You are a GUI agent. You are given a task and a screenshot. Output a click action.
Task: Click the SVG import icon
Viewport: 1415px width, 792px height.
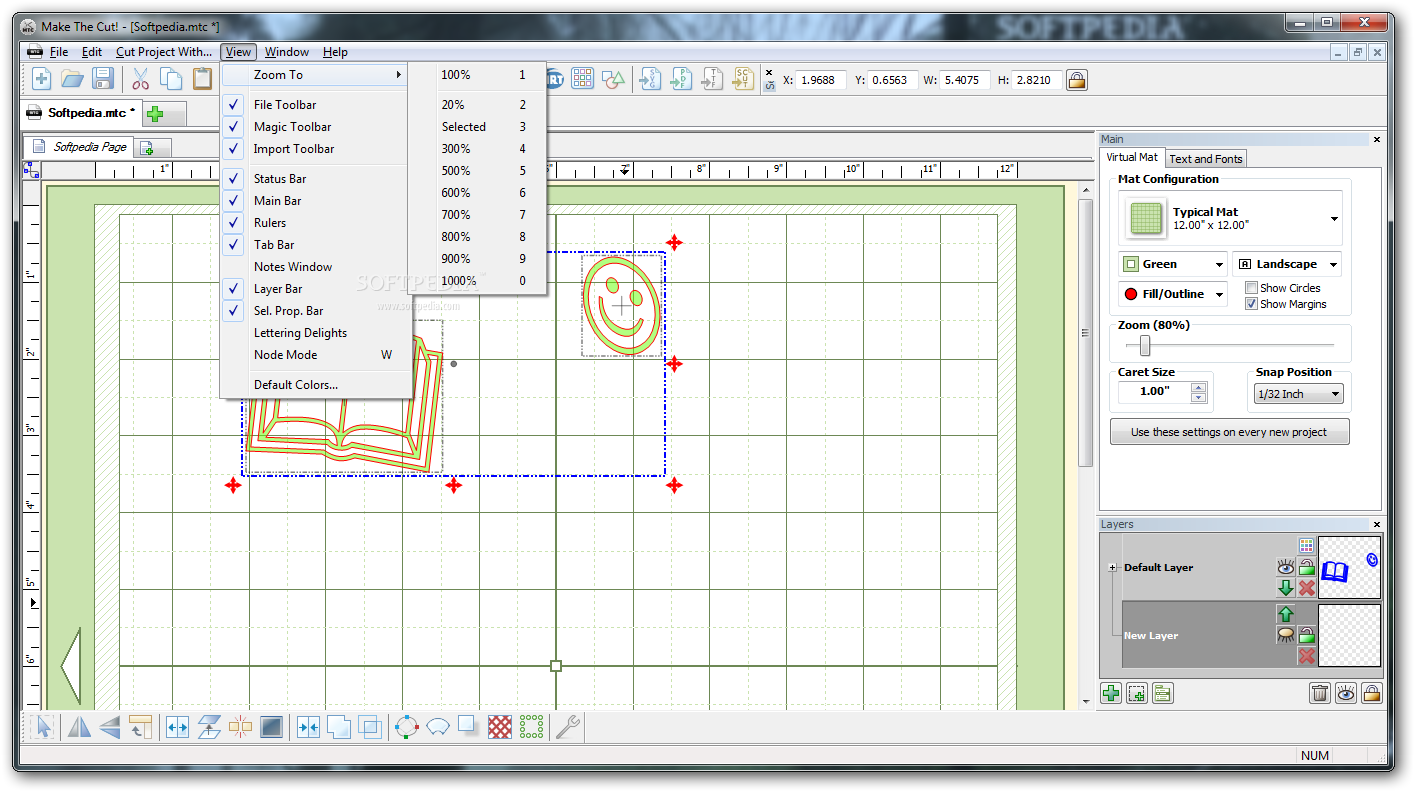[650, 79]
